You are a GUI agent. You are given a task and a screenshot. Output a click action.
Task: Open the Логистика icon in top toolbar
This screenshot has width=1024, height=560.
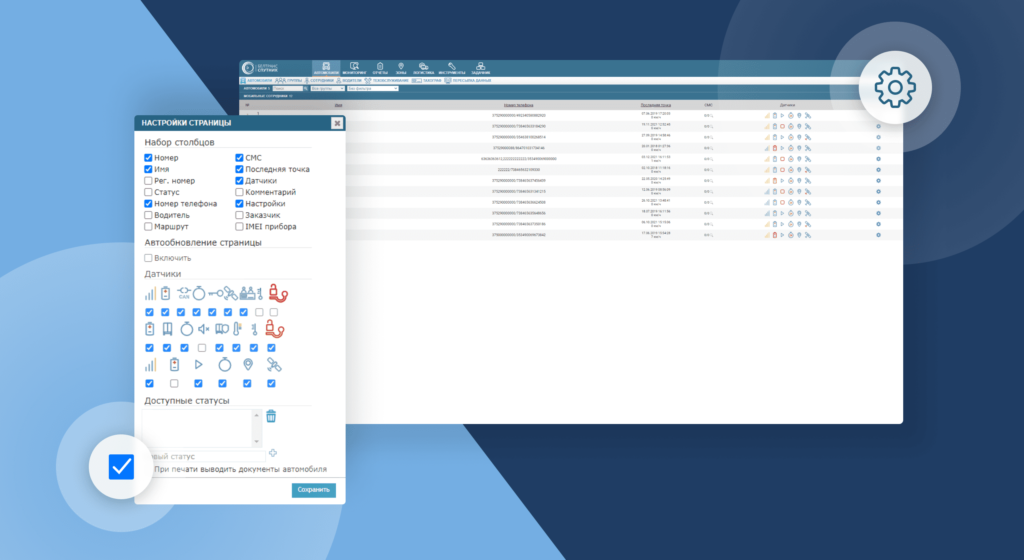pos(425,68)
